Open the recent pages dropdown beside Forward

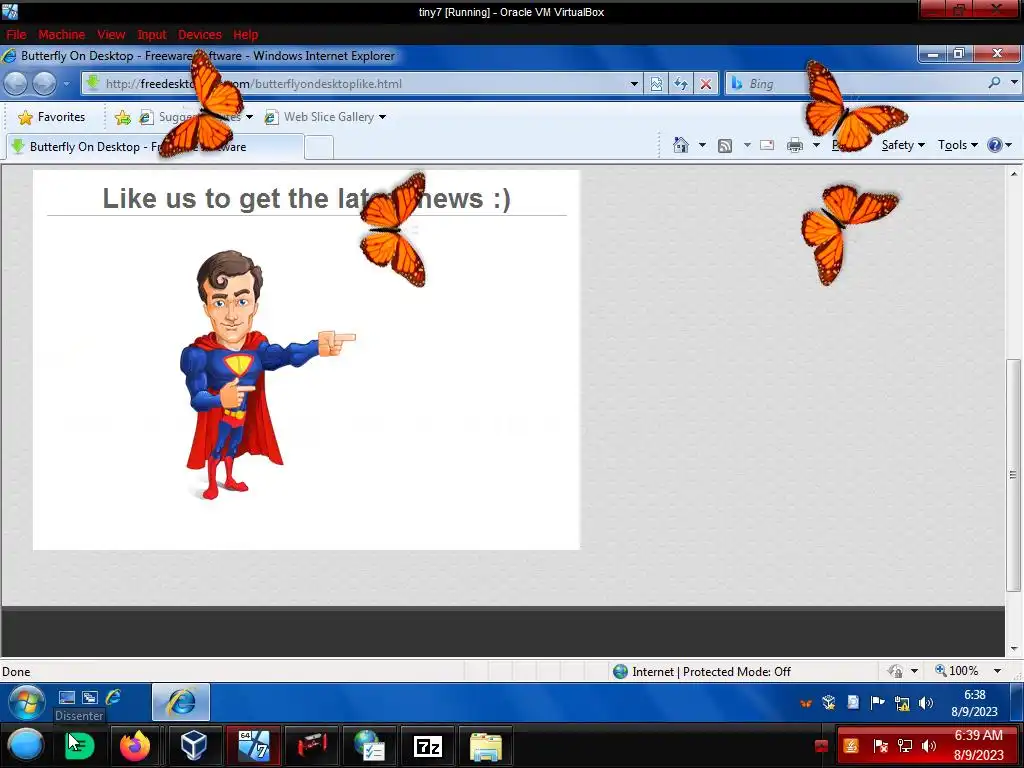(66, 84)
